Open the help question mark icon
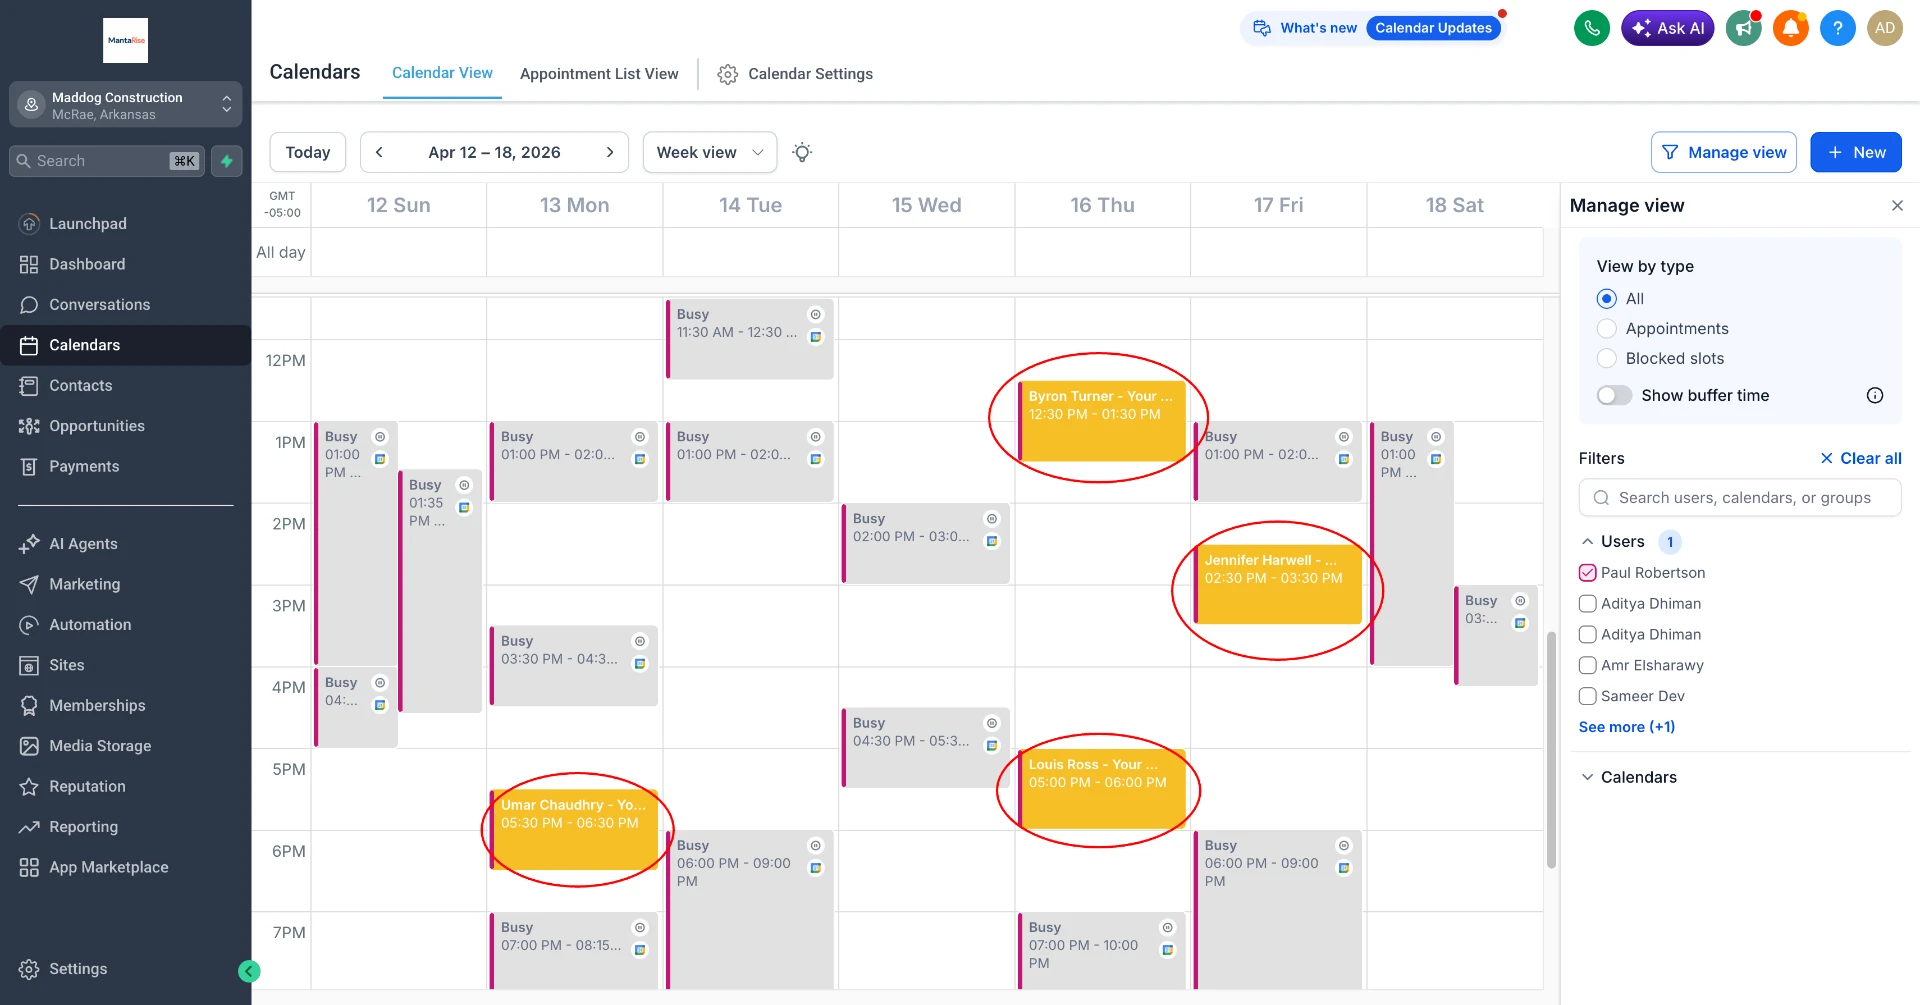Image resolution: width=1920 pixels, height=1005 pixels. click(1838, 28)
